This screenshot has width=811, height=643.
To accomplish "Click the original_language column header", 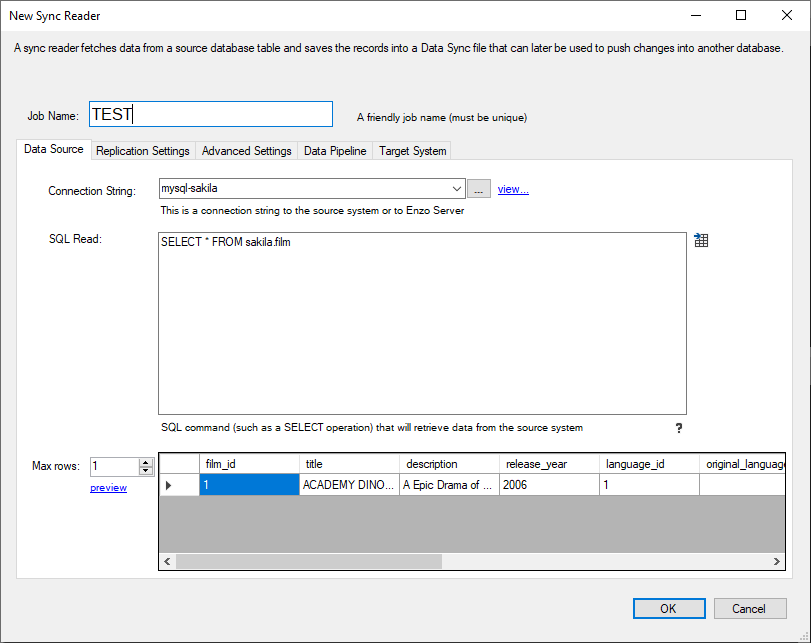I will click(x=742, y=464).
